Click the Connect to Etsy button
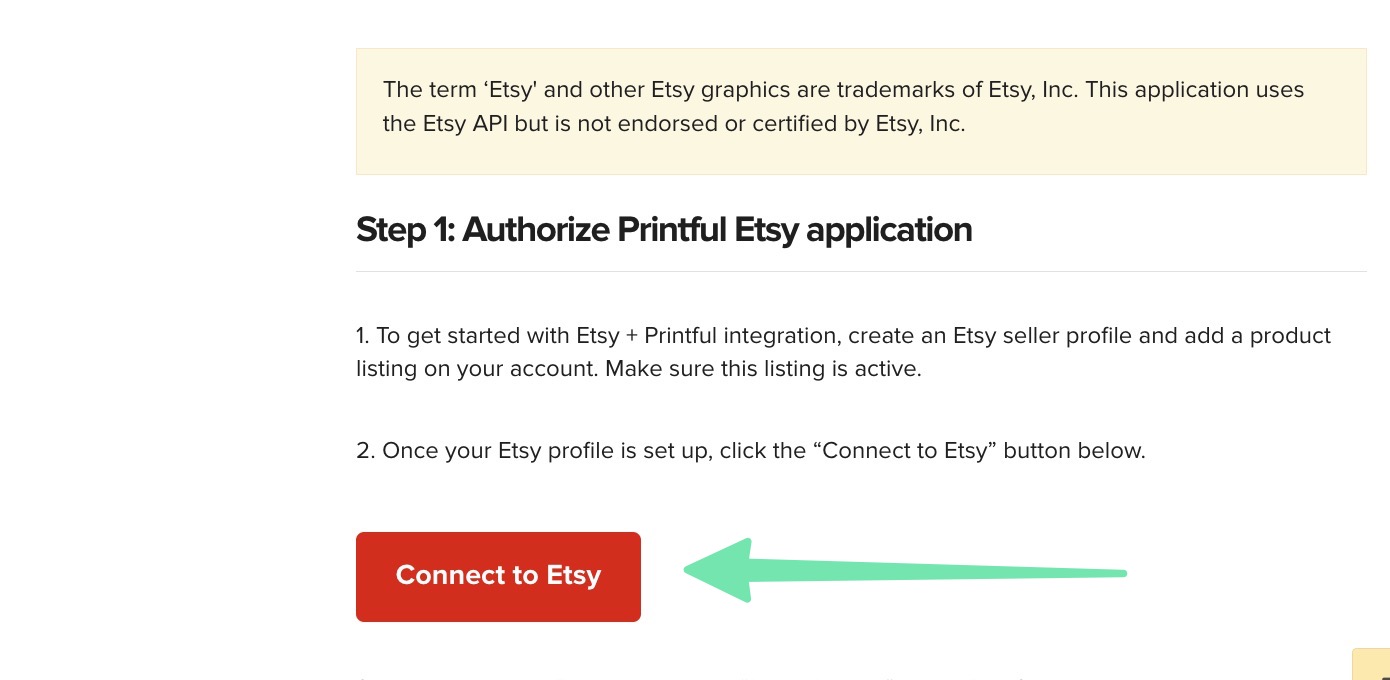Viewport: 1390px width, 680px height. 498,576
